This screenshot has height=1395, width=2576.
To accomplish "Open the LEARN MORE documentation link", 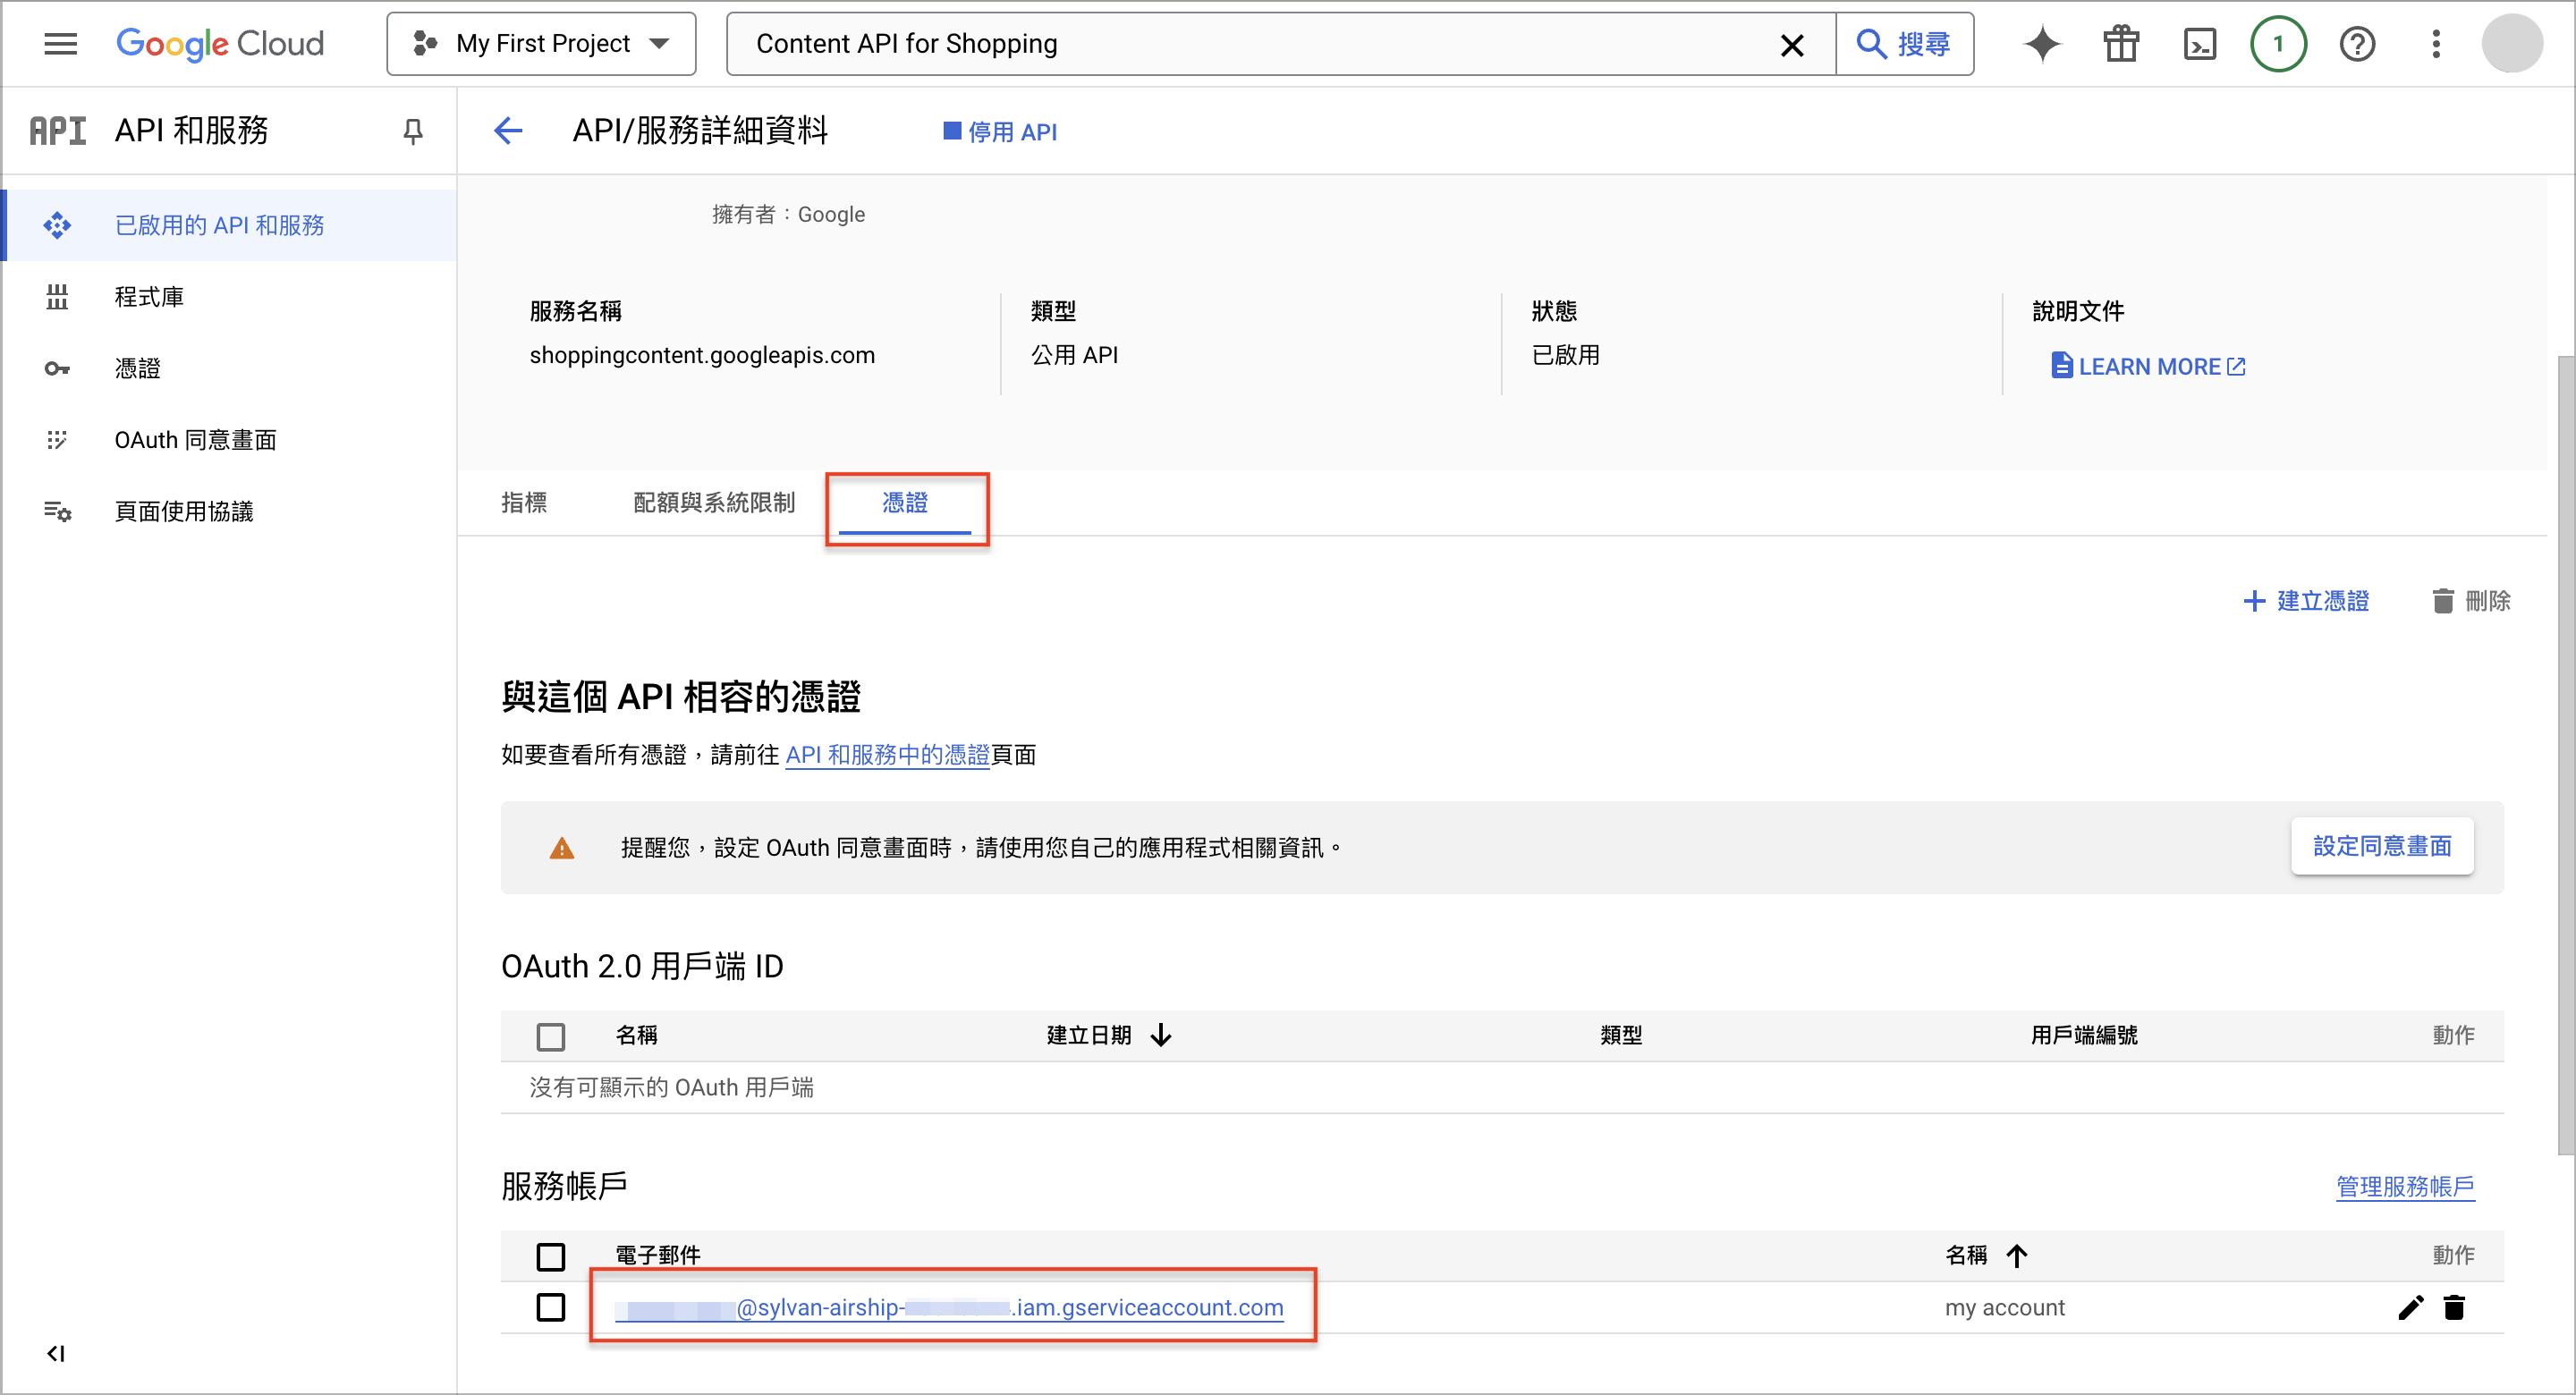I will click(x=2147, y=367).
